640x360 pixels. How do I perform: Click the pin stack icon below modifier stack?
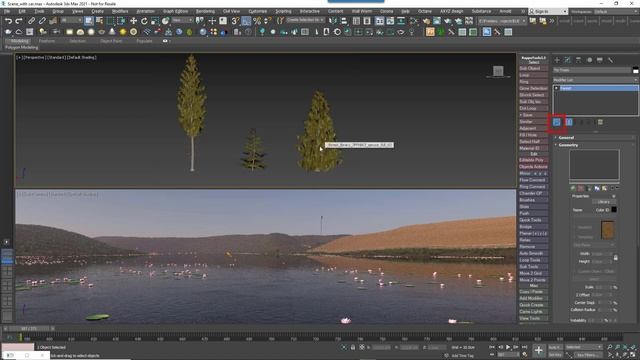tap(557, 122)
